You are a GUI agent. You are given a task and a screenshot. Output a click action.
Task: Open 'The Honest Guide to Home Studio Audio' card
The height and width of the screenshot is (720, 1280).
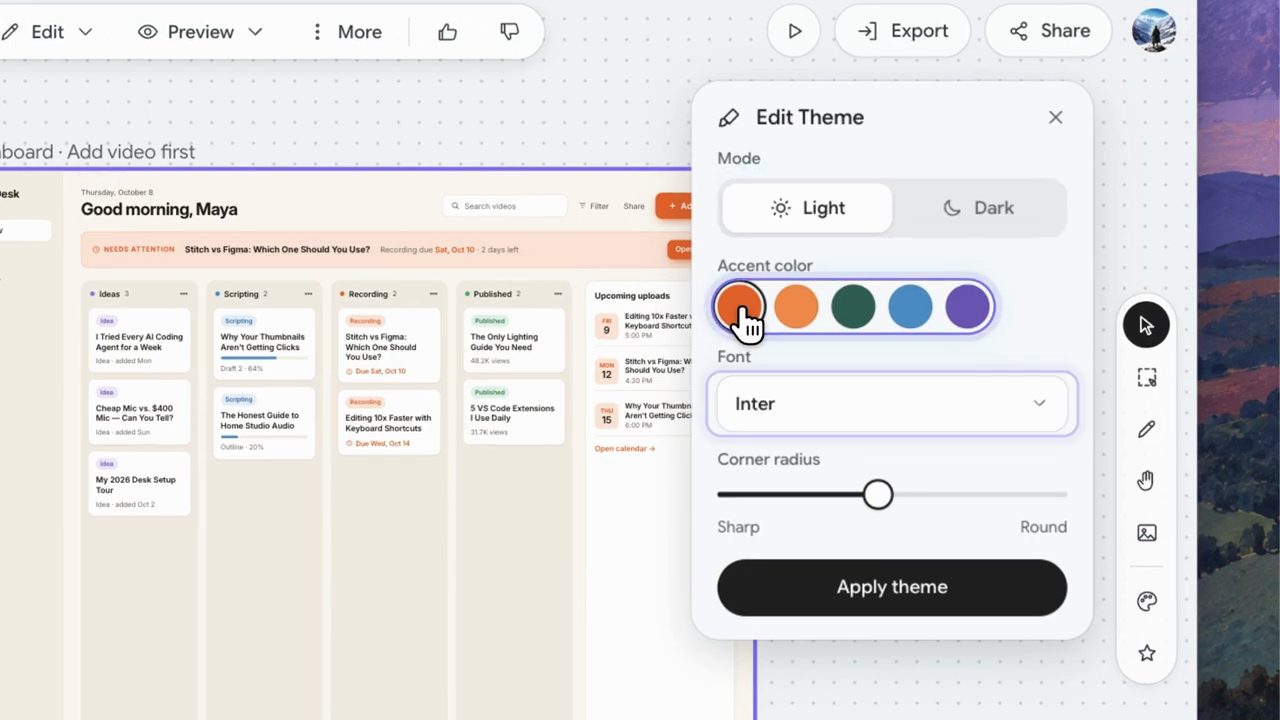point(264,423)
